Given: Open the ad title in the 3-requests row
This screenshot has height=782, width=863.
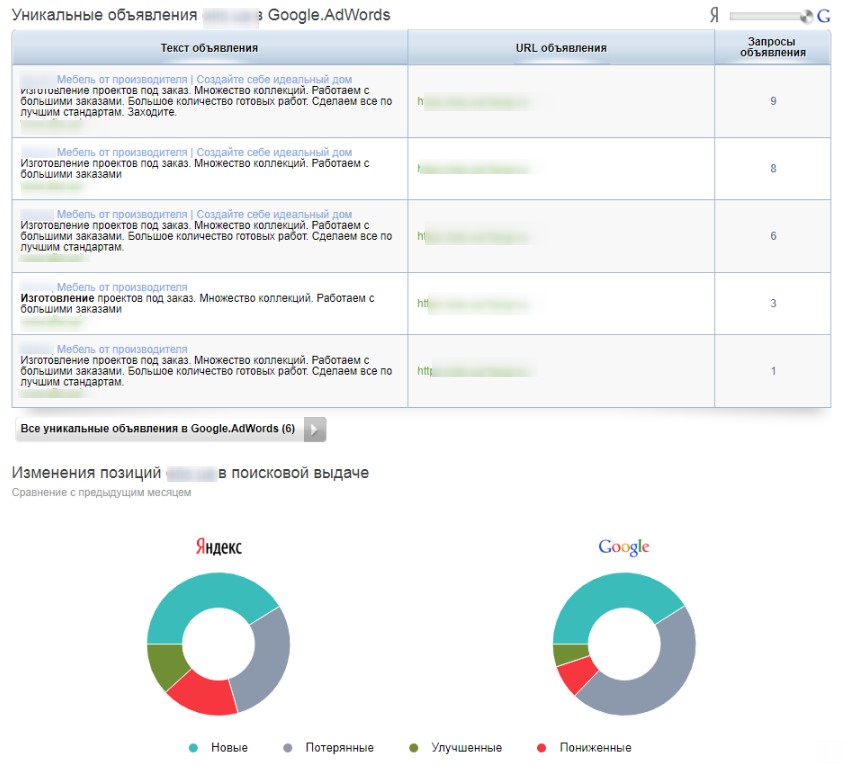Looking at the screenshot, I should click(x=122, y=287).
